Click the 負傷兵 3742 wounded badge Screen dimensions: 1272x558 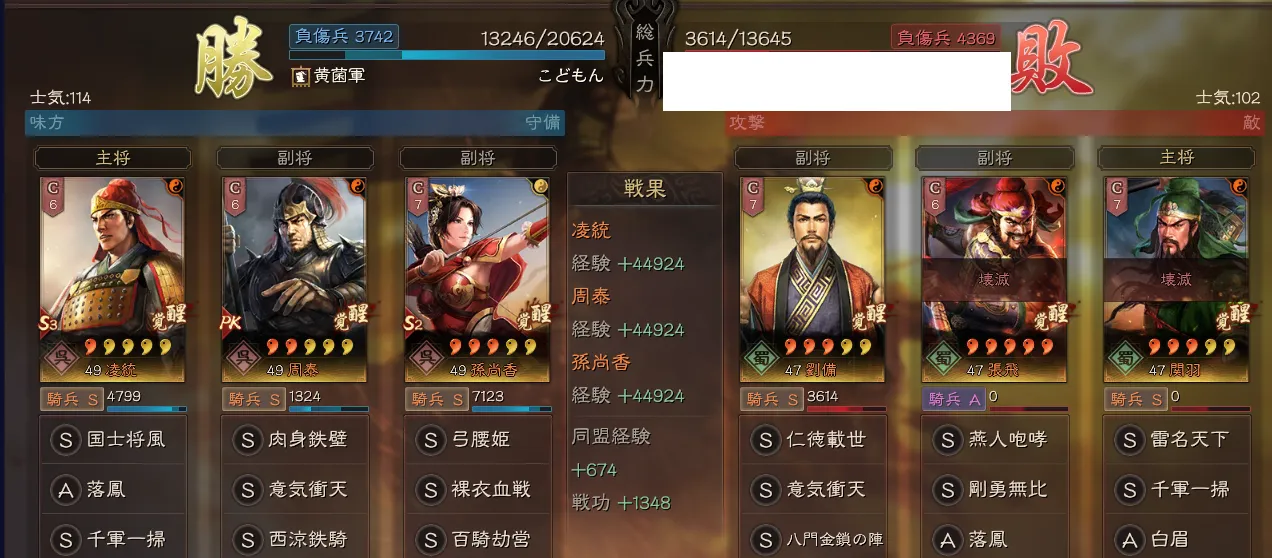(x=344, y=37)
